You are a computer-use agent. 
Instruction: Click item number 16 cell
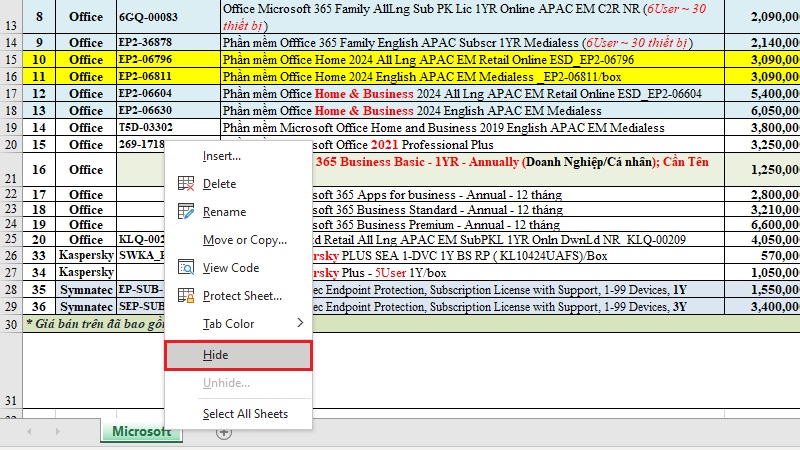click(39, 169)
